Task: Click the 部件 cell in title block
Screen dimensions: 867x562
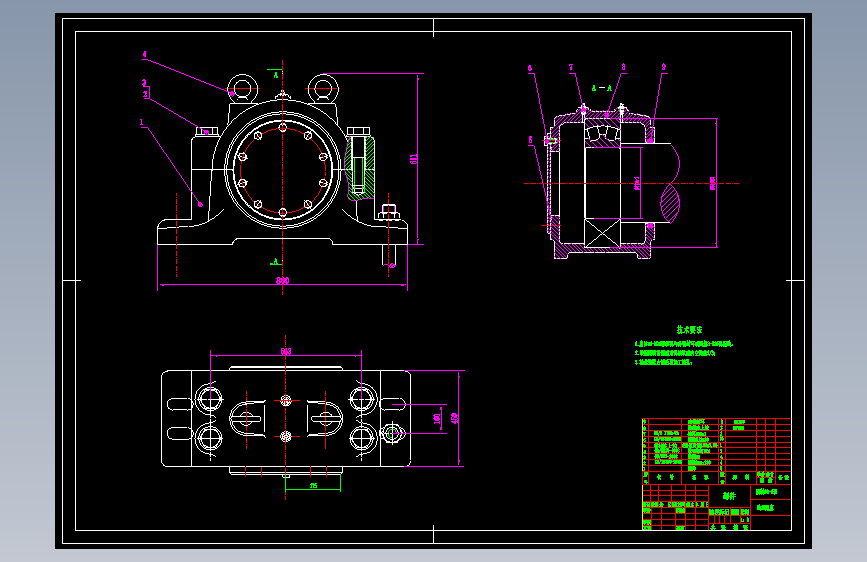Action: 729,496
